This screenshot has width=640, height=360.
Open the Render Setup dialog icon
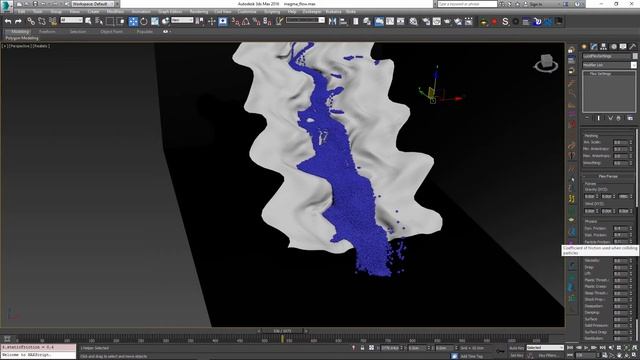(427, 21)
